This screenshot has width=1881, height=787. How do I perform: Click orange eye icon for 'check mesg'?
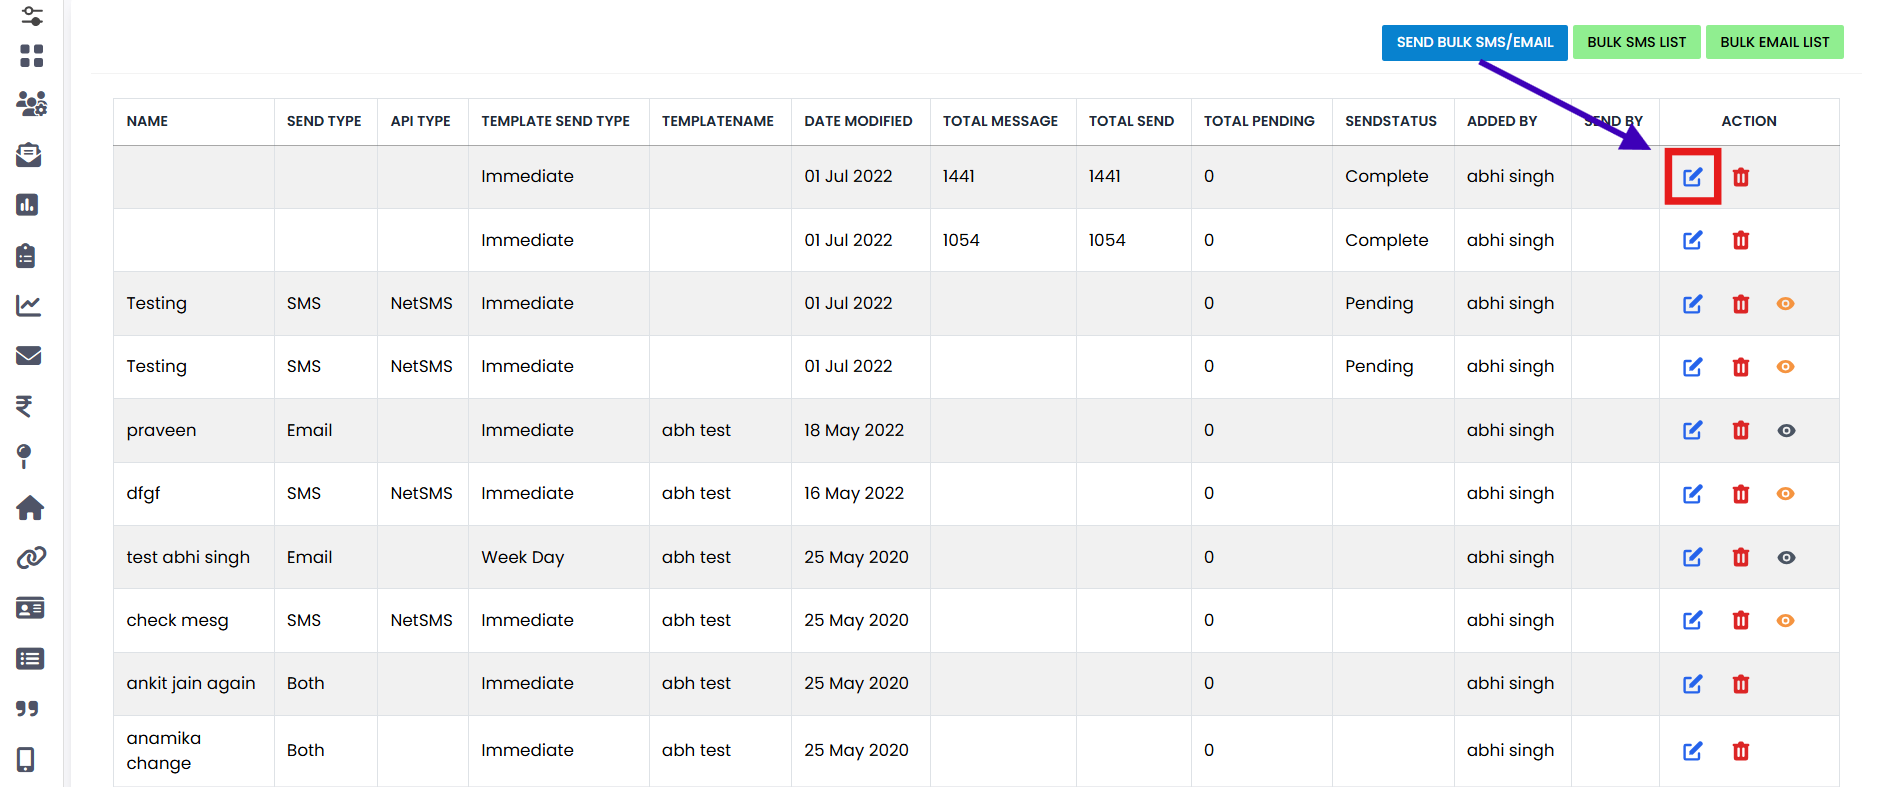[1785, 621]
